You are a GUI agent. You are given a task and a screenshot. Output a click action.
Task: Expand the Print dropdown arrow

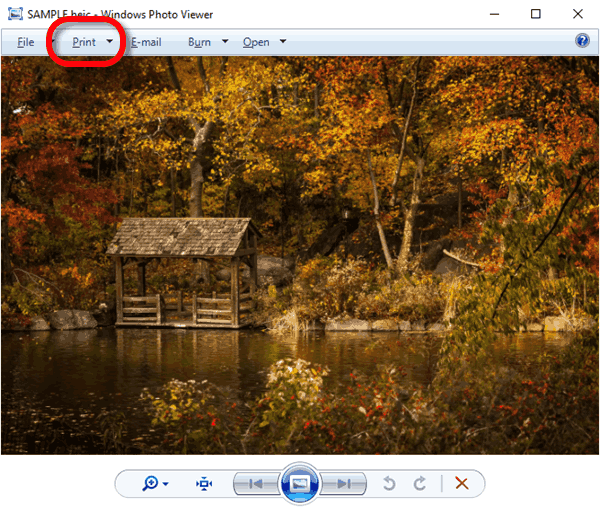click(x=109, y=41)
